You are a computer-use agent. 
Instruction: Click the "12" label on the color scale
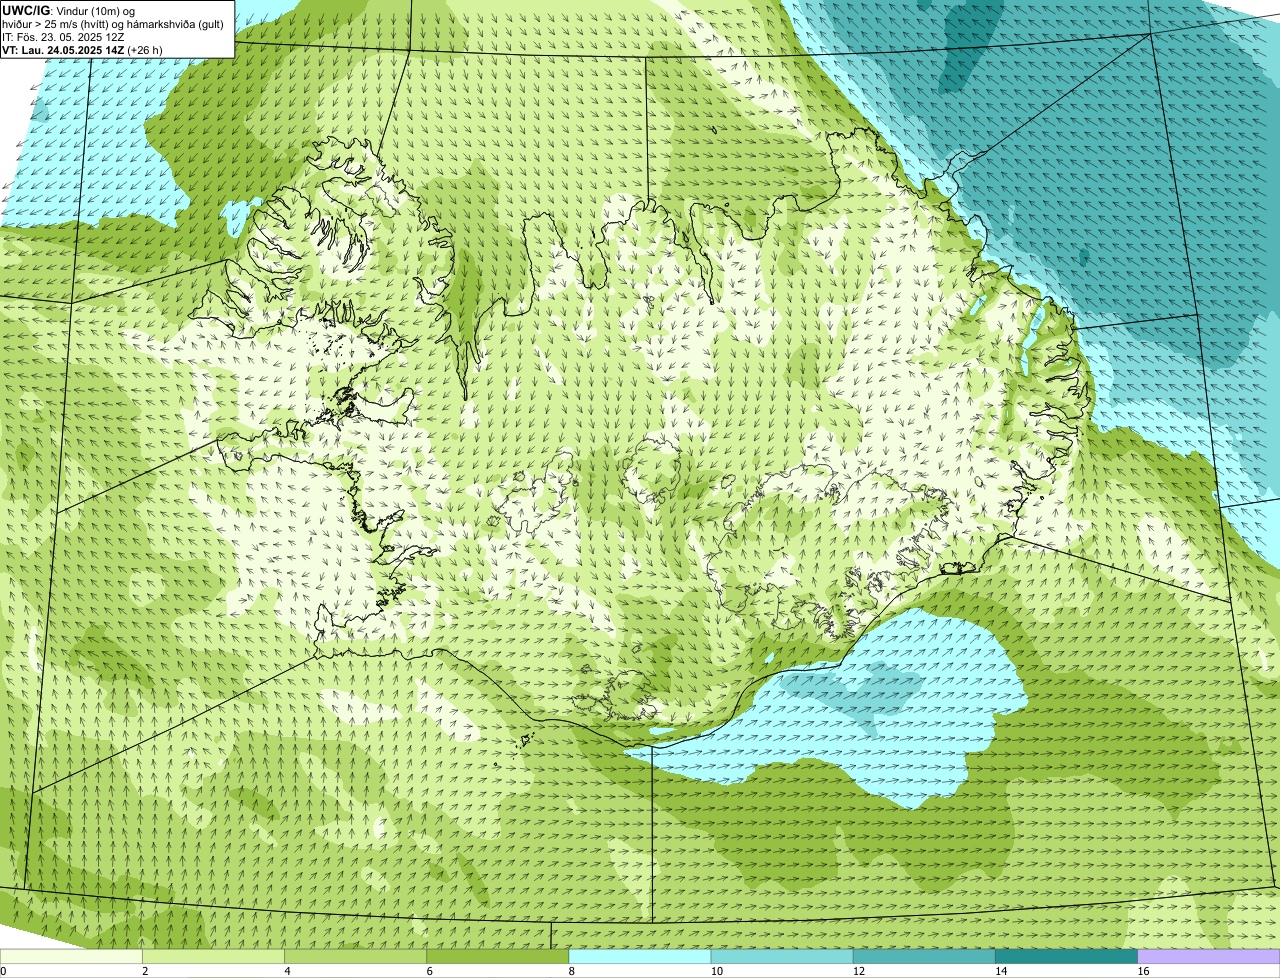pyautogui.click(x=859, y=971)
